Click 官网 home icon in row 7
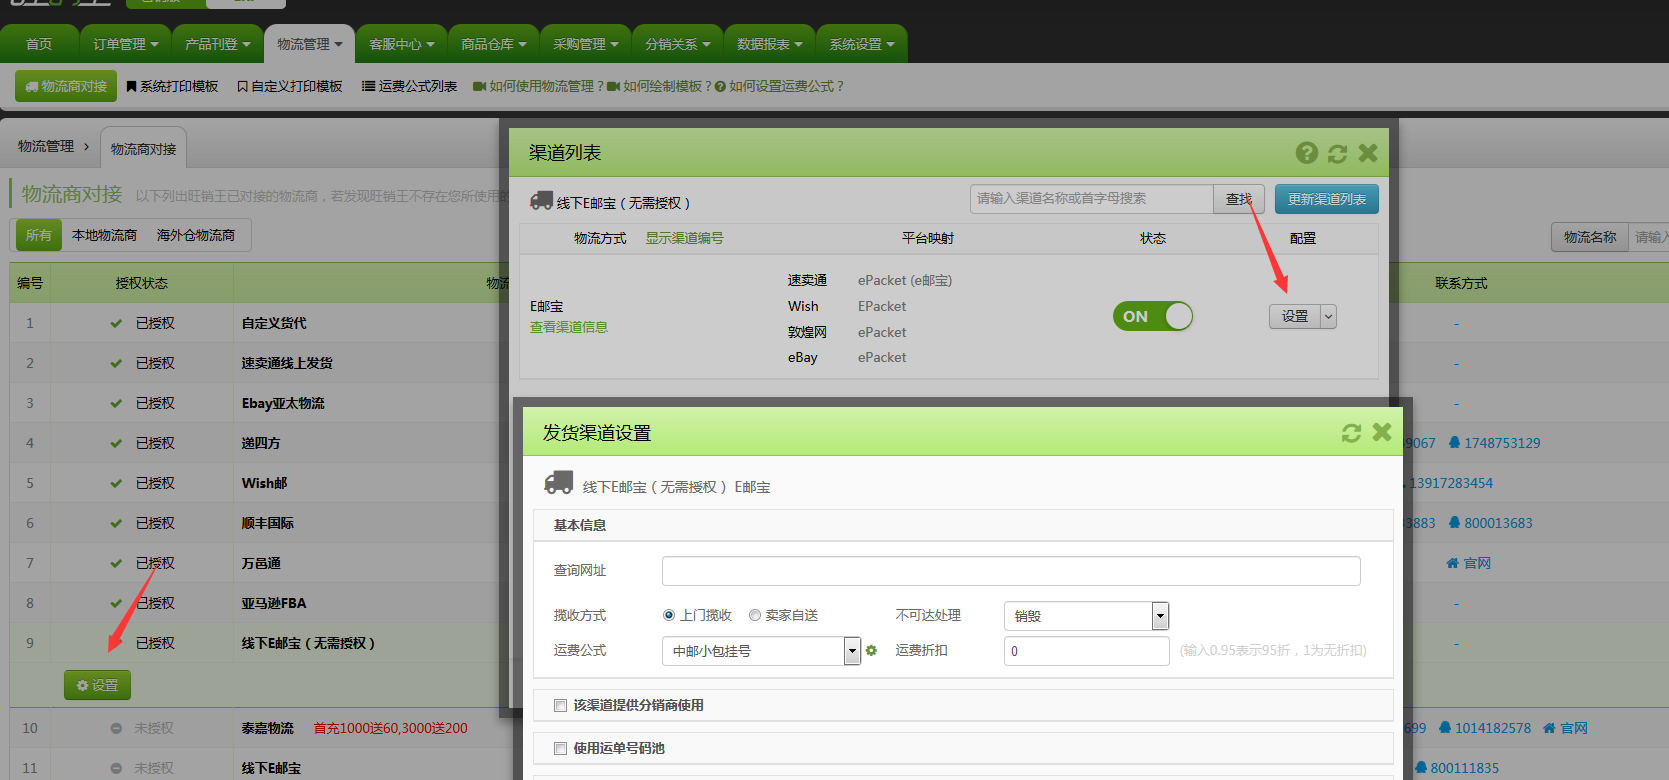Image resolution: width=1669 pixels, height=780 pixels. point(1452,563)
